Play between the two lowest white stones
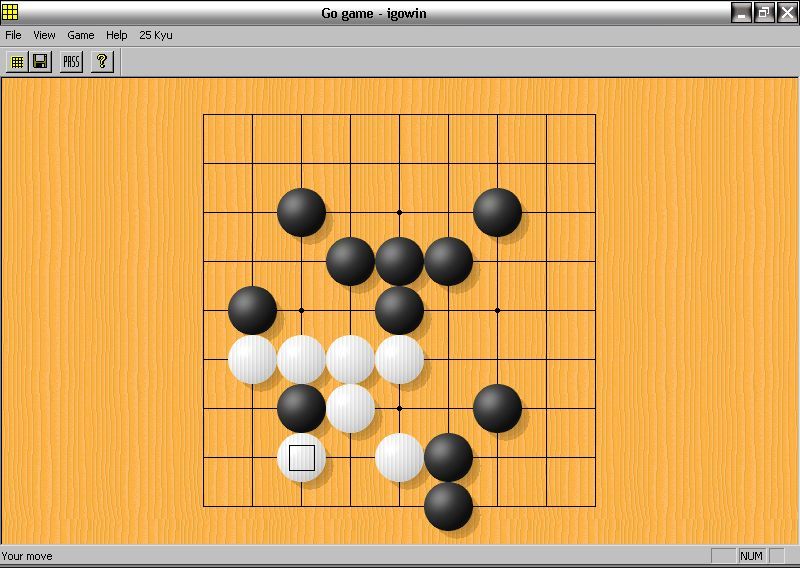Image resolution: width=800 pixels, height=568 pixels. 351,457
